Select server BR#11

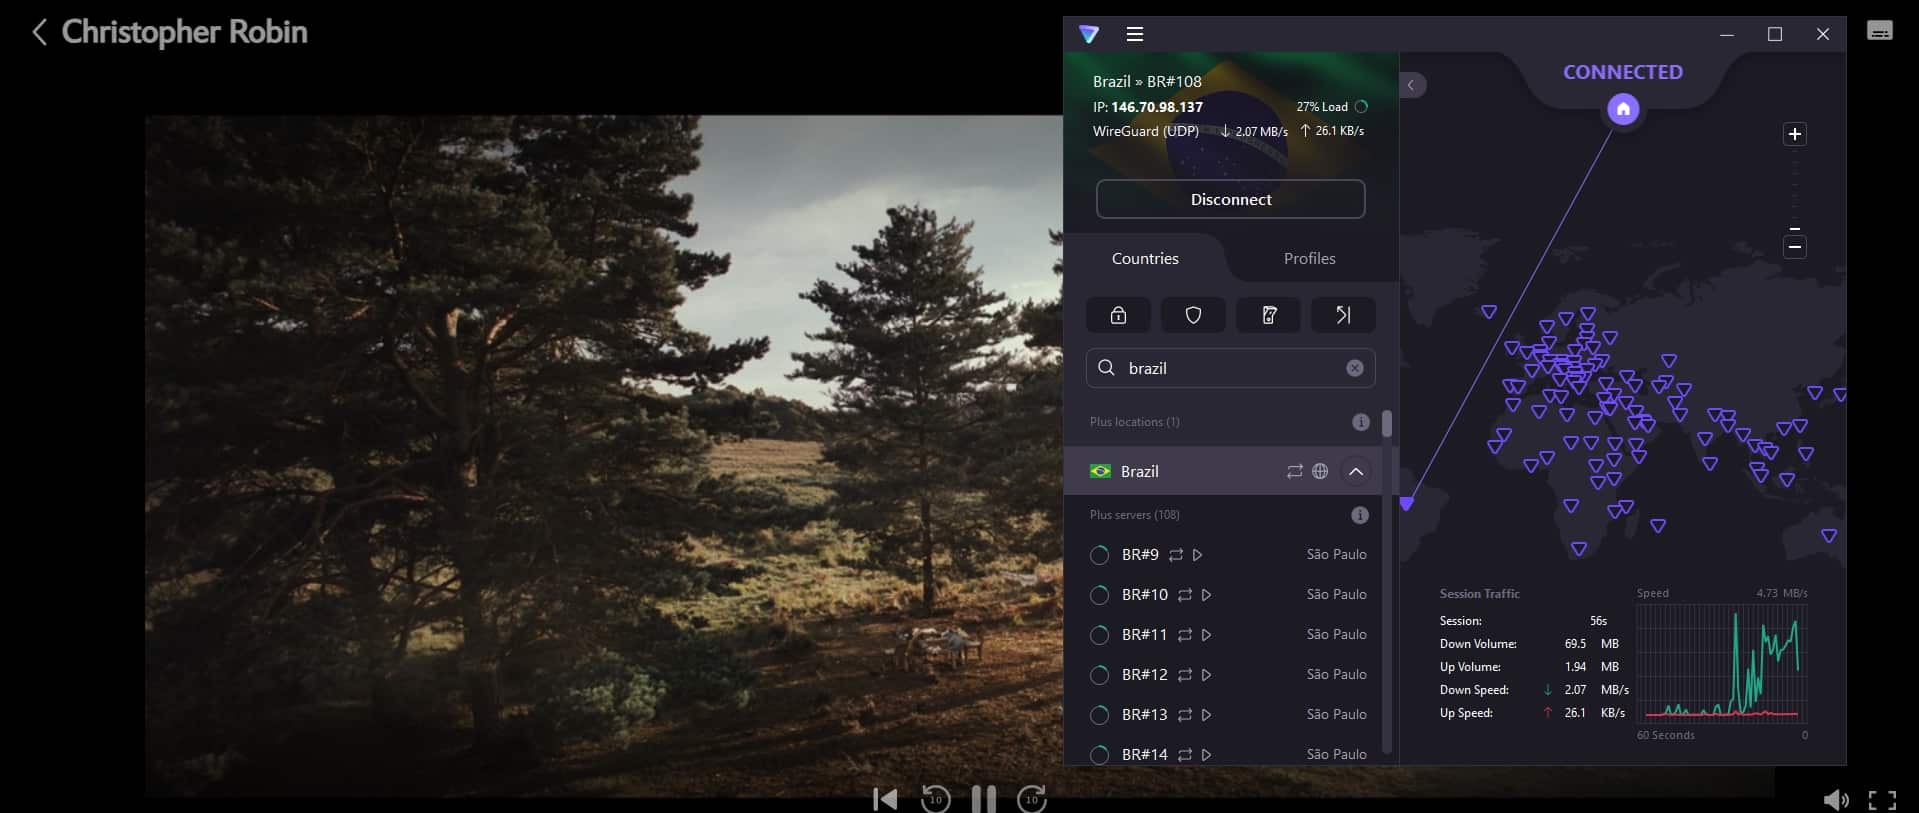coord(1223,634)
